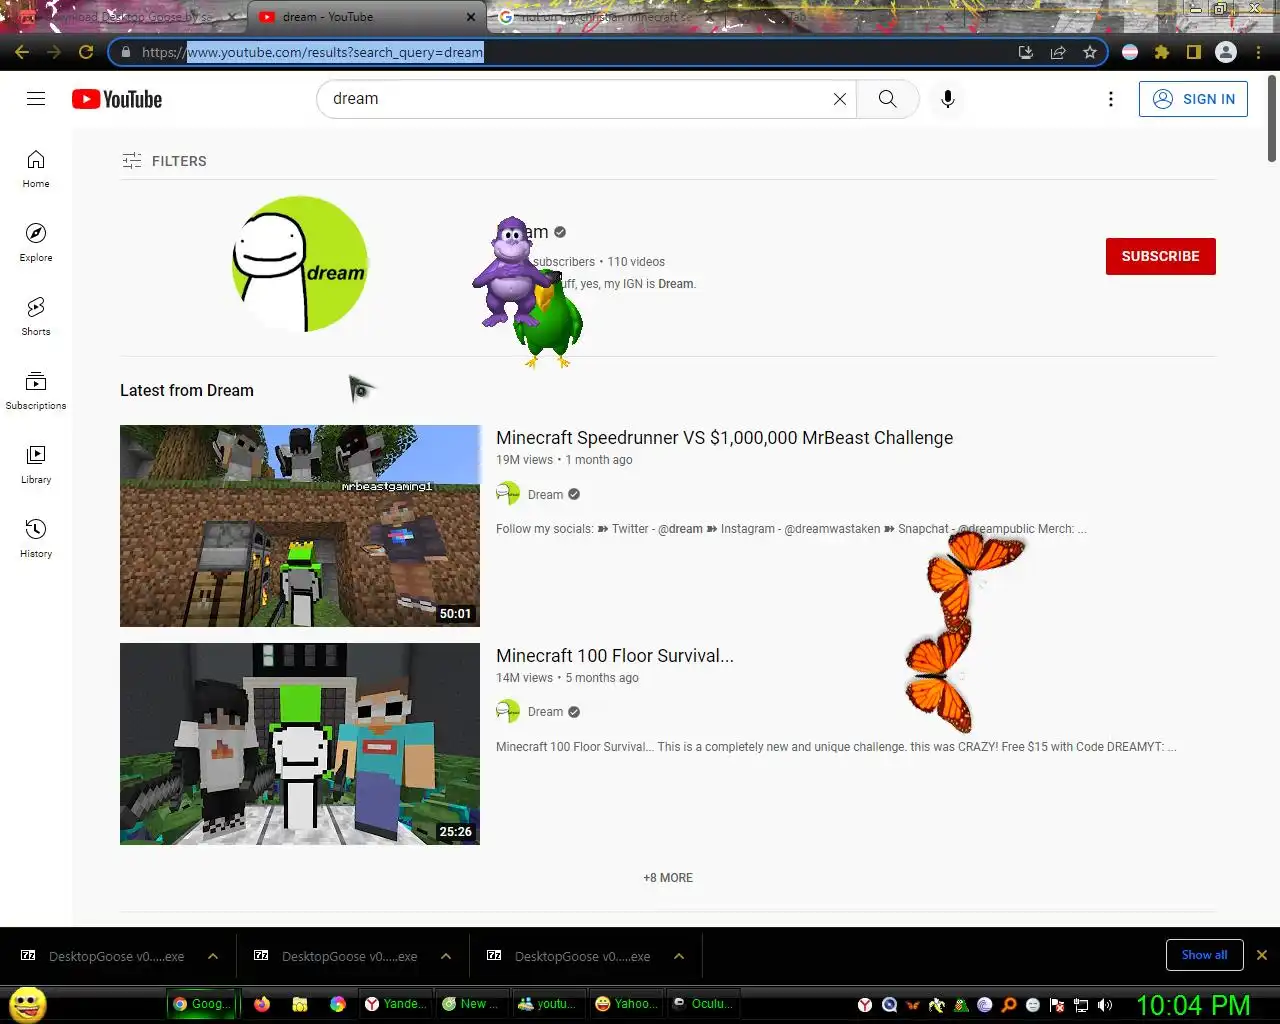Open Dream channel link under the Speedrunner video
The width and height of the screenshot is (1280, 1024).
pyautogui.click(x=545, y=494)
